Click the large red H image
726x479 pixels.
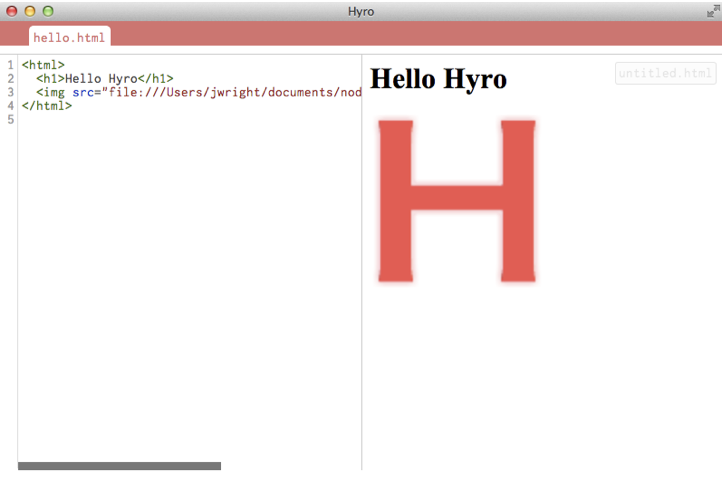point(457,201)
